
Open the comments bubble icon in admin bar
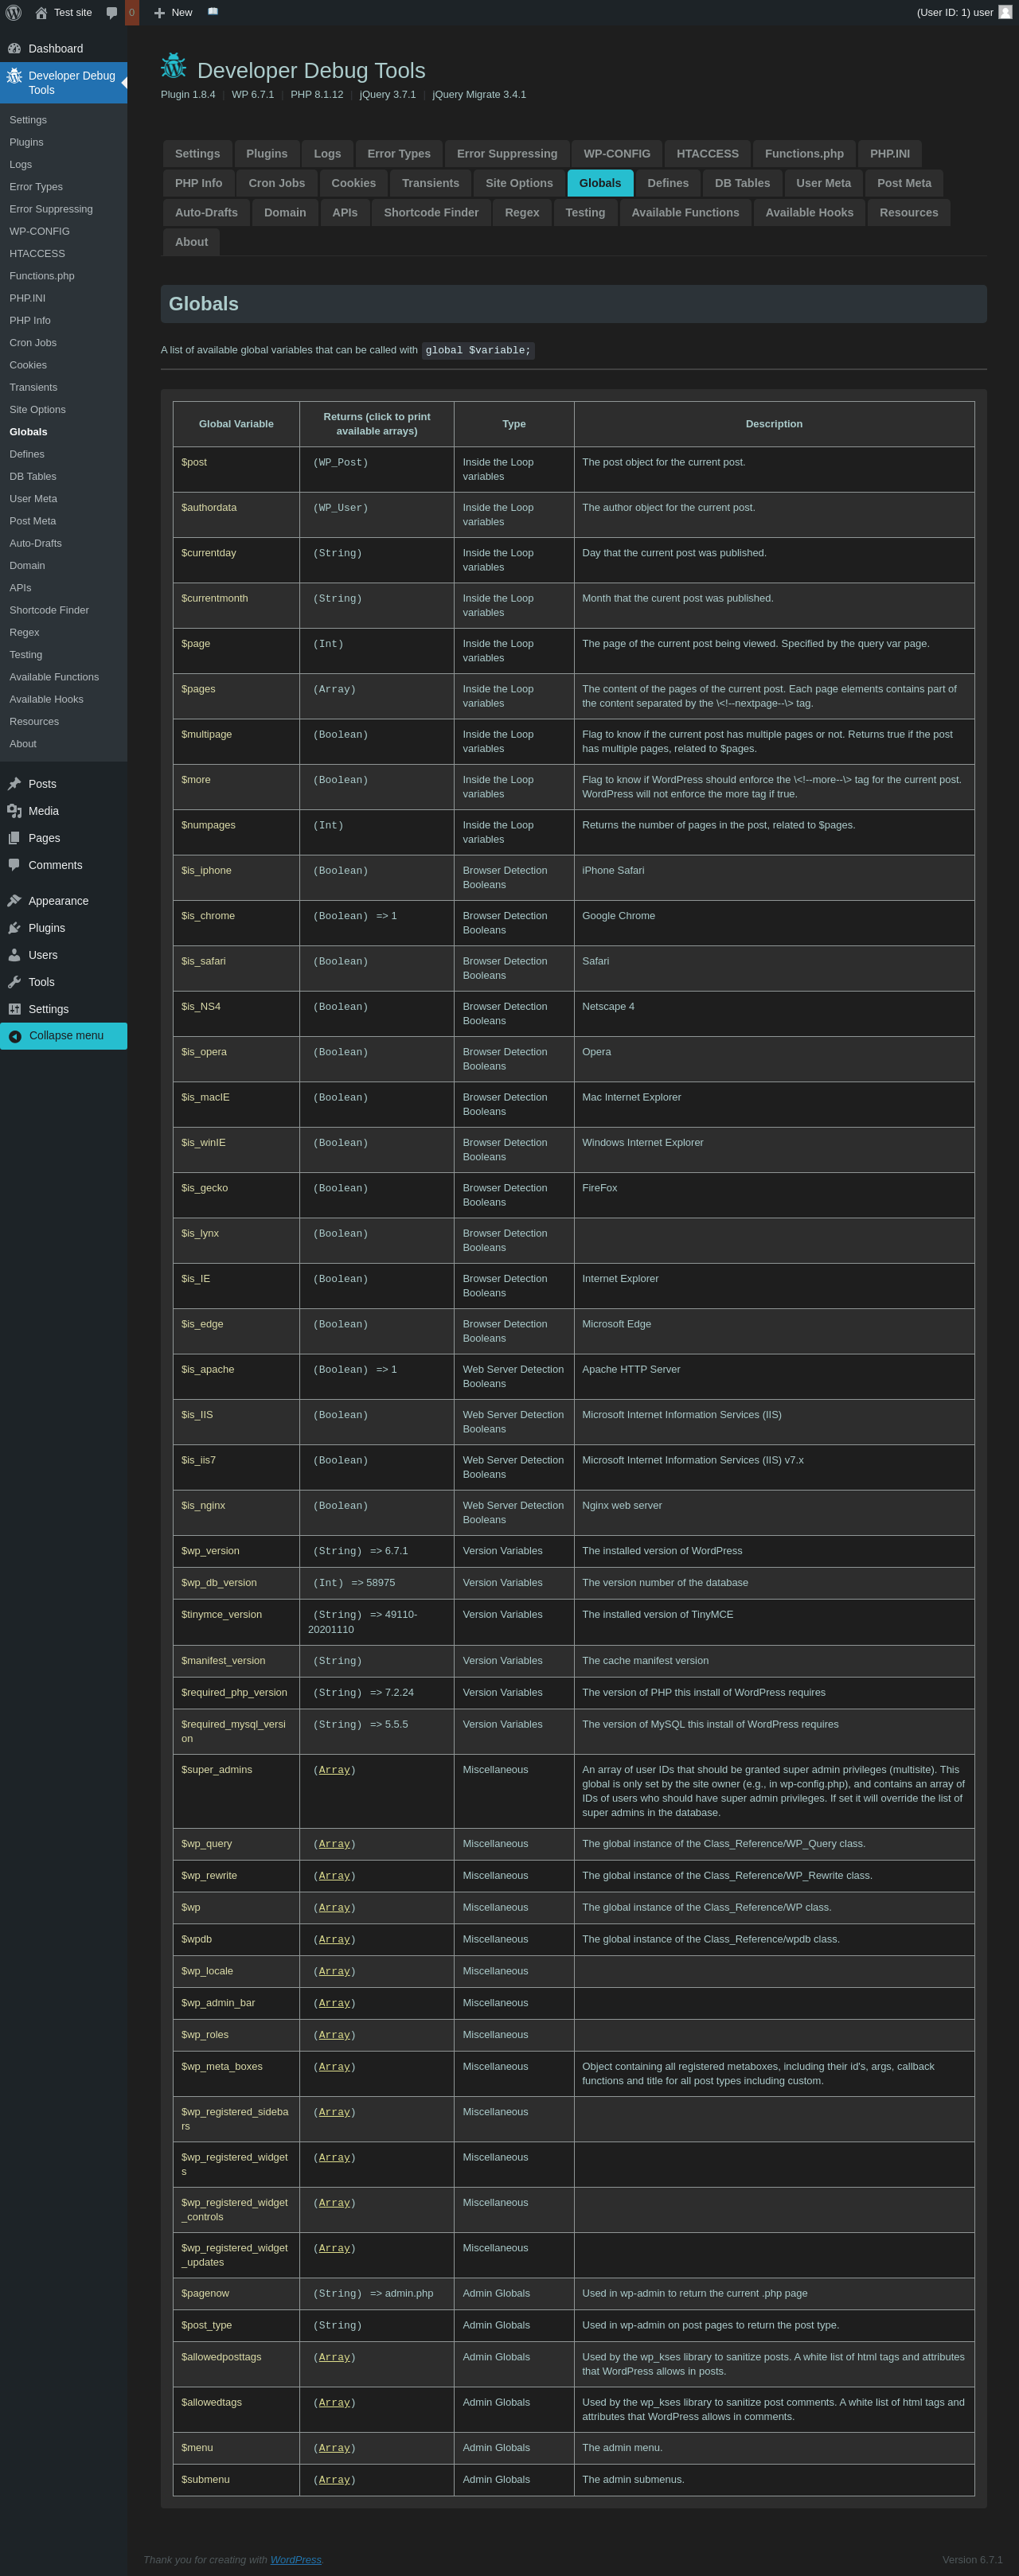[112, 13]
